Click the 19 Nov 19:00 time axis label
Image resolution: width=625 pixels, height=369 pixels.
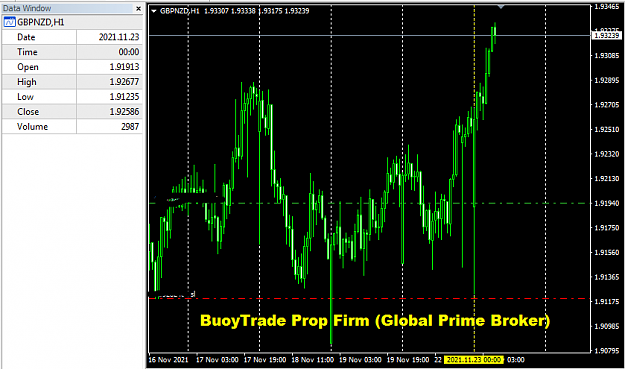click(x=408, y=360)
